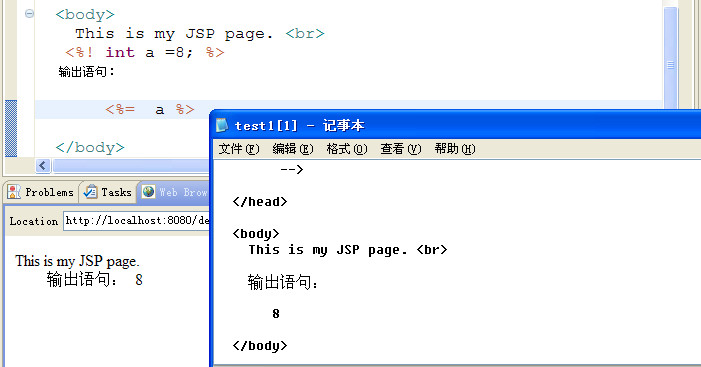The image size is (701, 367).
Task: Switch to the Problems tab
Action: (x=41, y=192)
